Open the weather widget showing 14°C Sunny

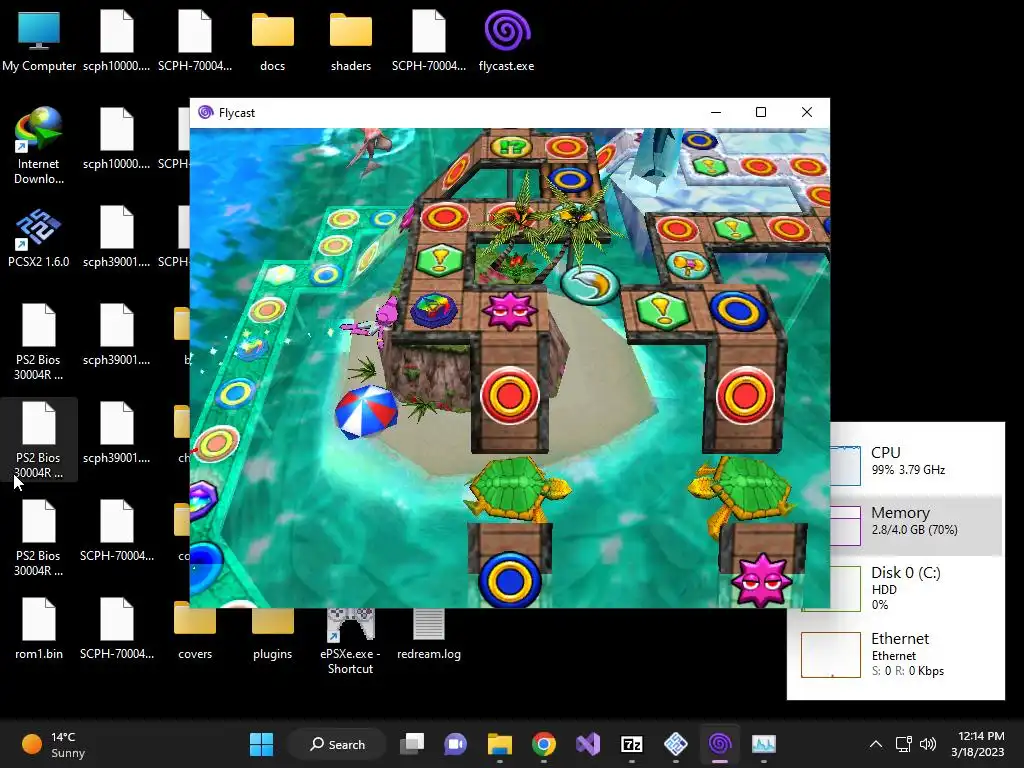(x=54, y=744)
